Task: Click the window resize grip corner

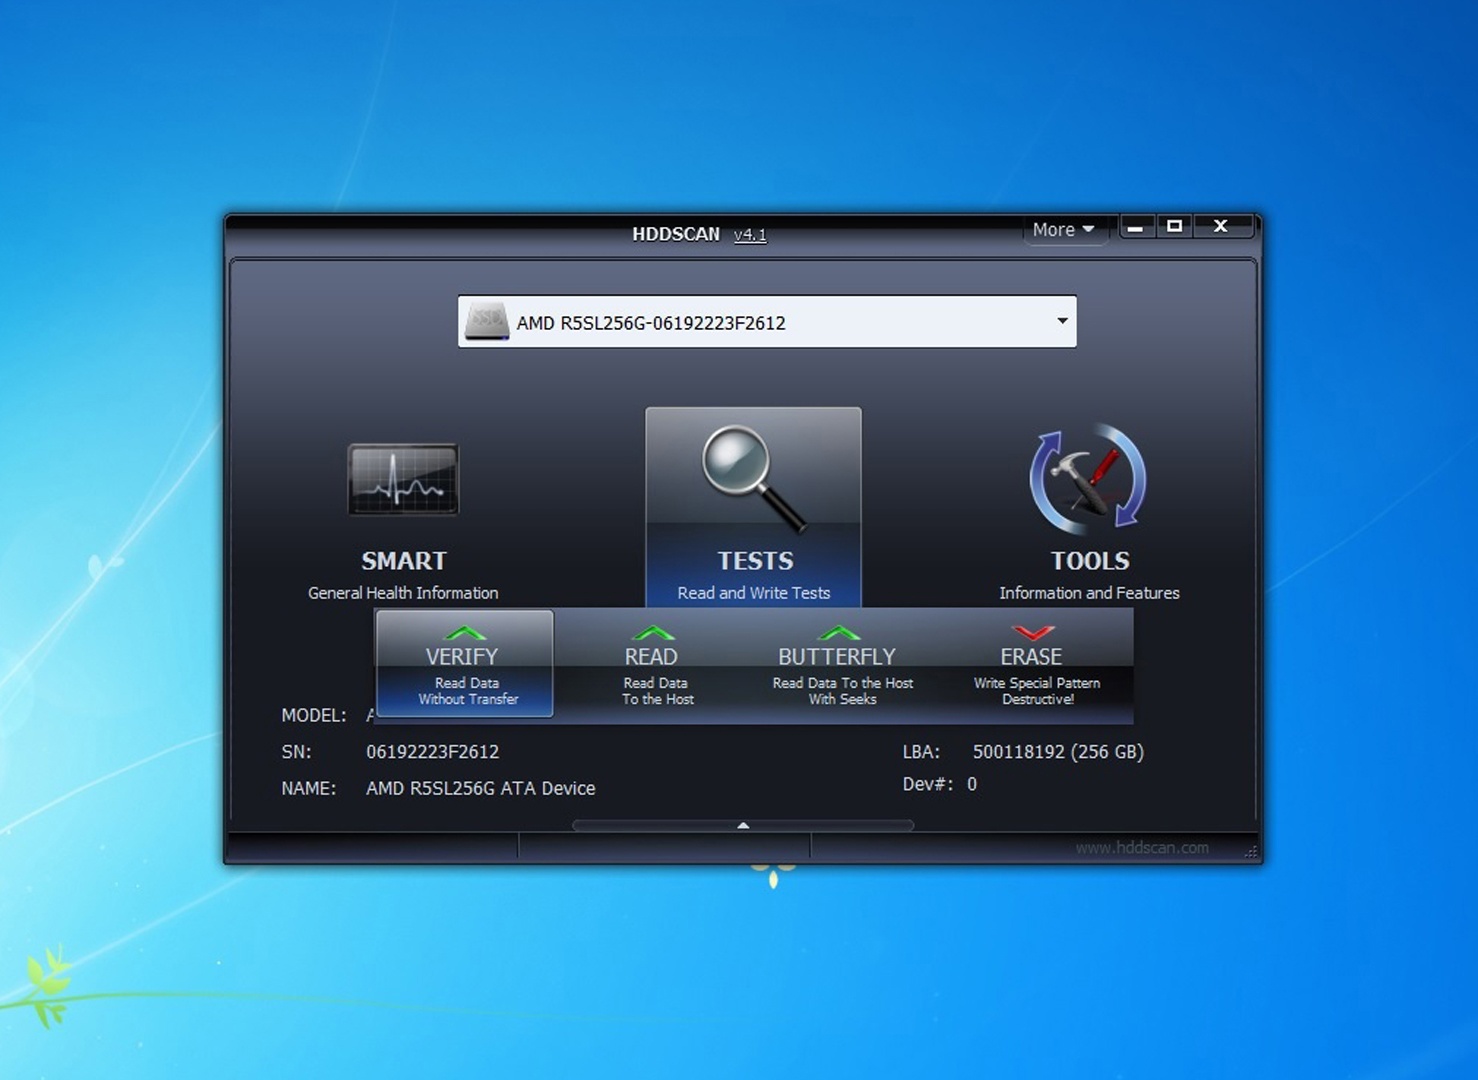Action: (x=1251, y=851)
